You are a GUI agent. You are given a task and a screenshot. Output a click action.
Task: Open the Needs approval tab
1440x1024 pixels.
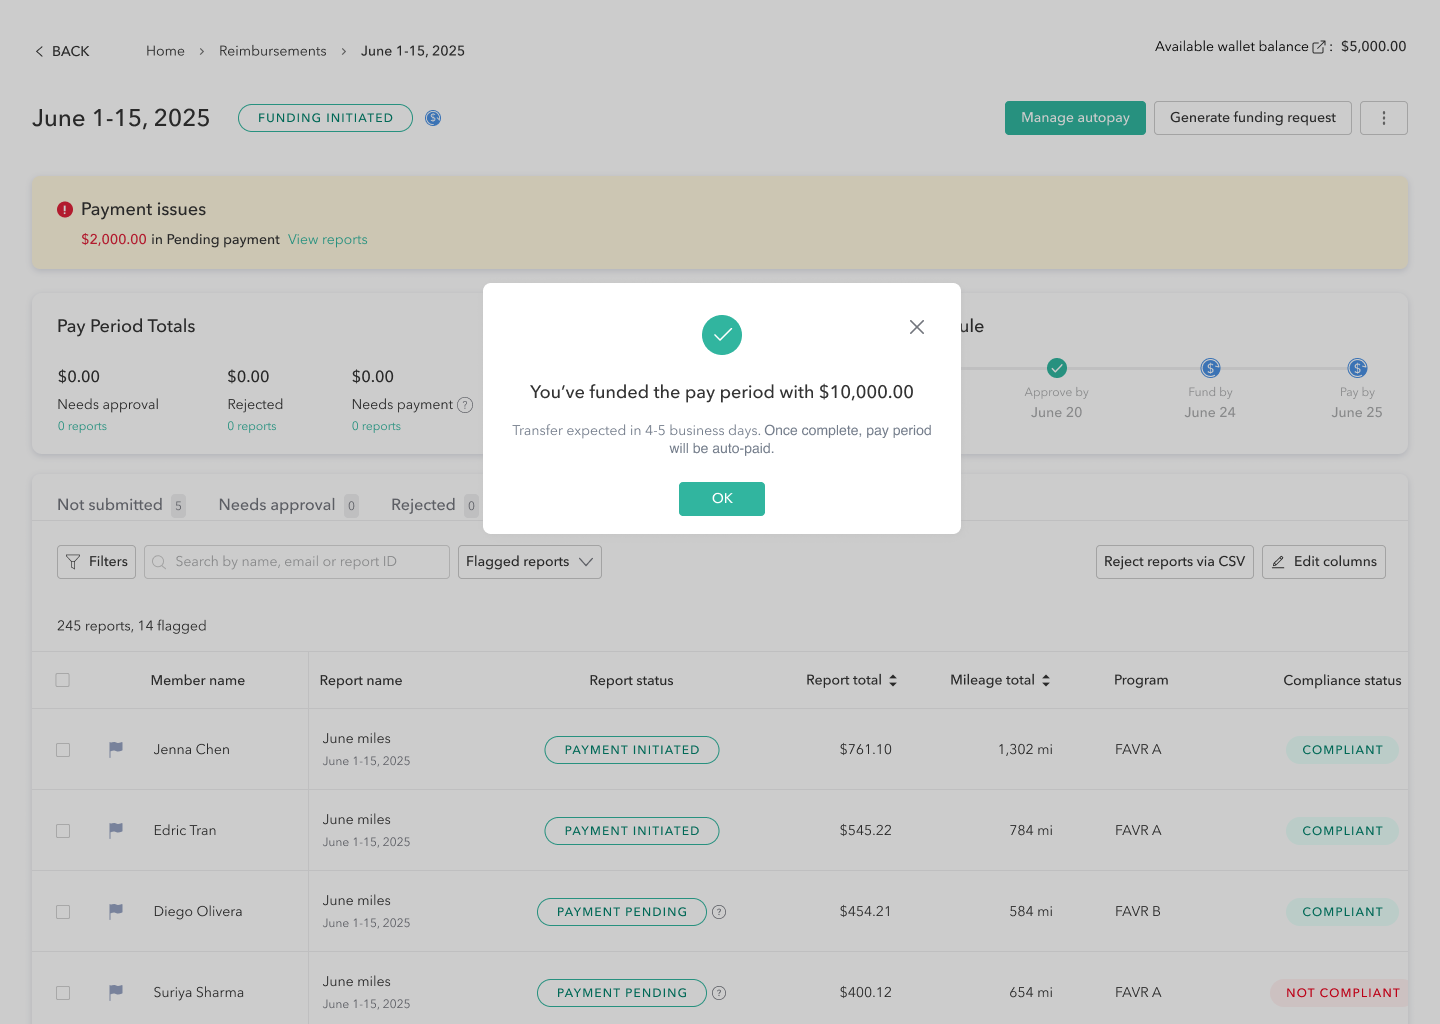pos(277,505)
